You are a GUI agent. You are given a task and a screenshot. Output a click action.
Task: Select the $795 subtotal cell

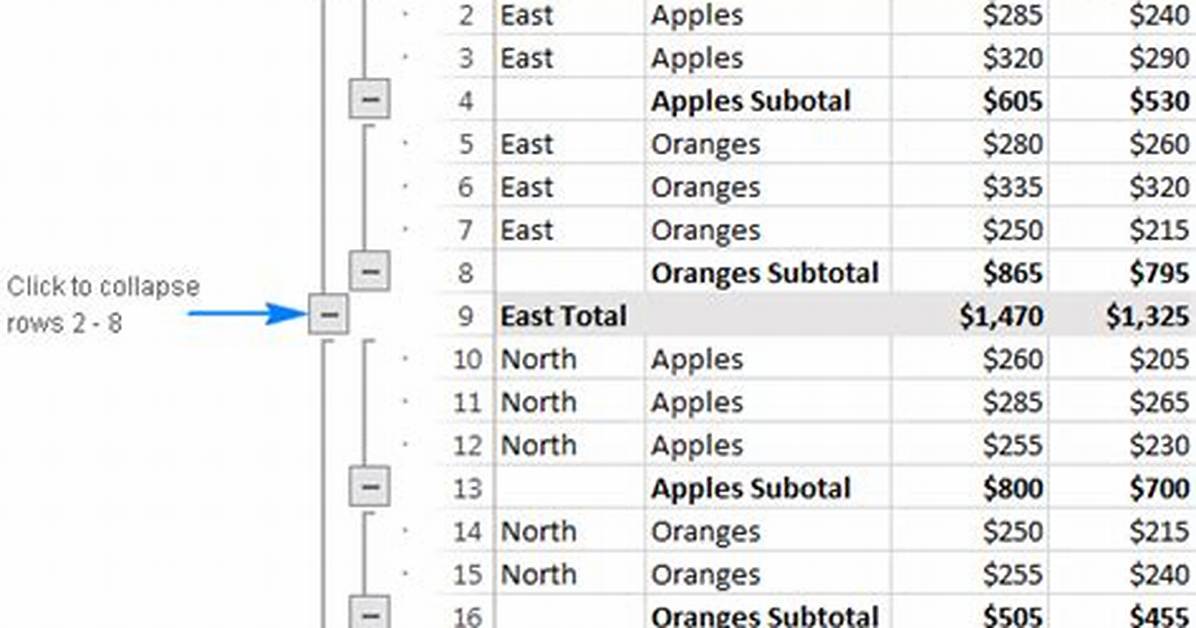(x=1122, y=273)
